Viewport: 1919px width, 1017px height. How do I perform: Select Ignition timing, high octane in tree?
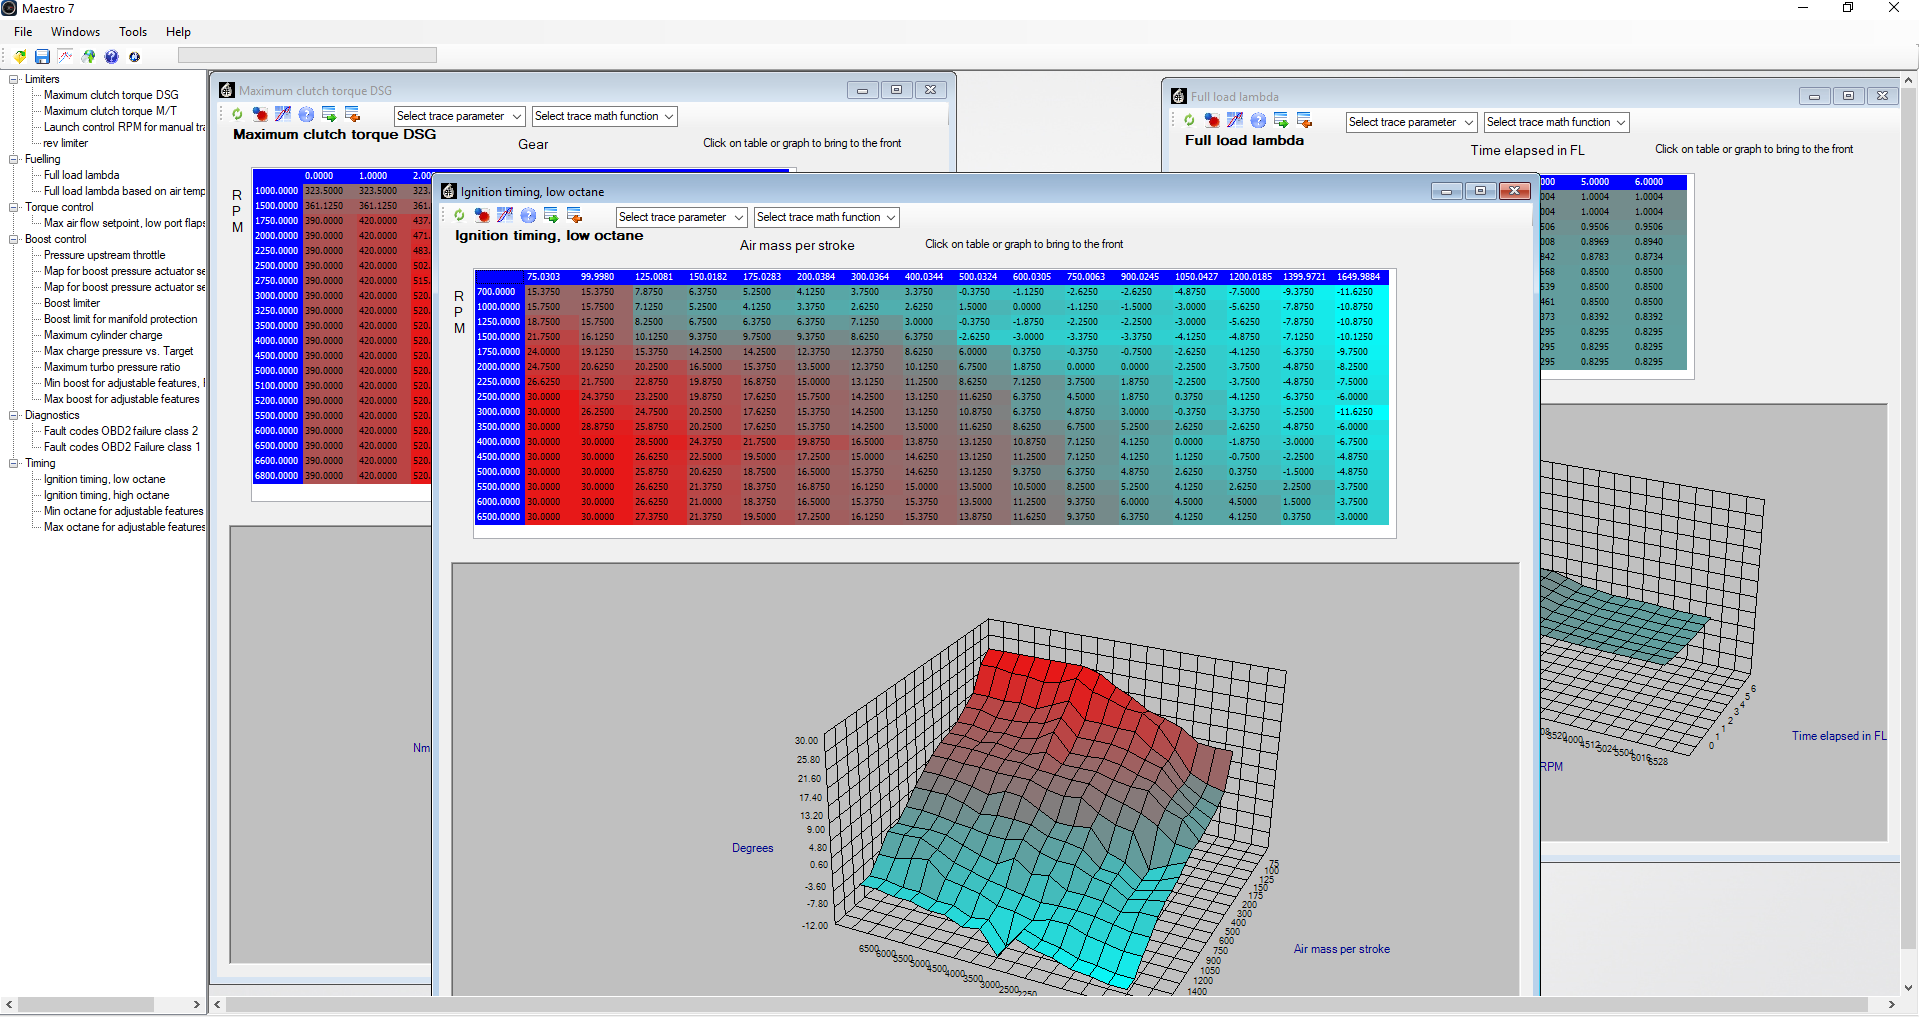click(106, 495)
